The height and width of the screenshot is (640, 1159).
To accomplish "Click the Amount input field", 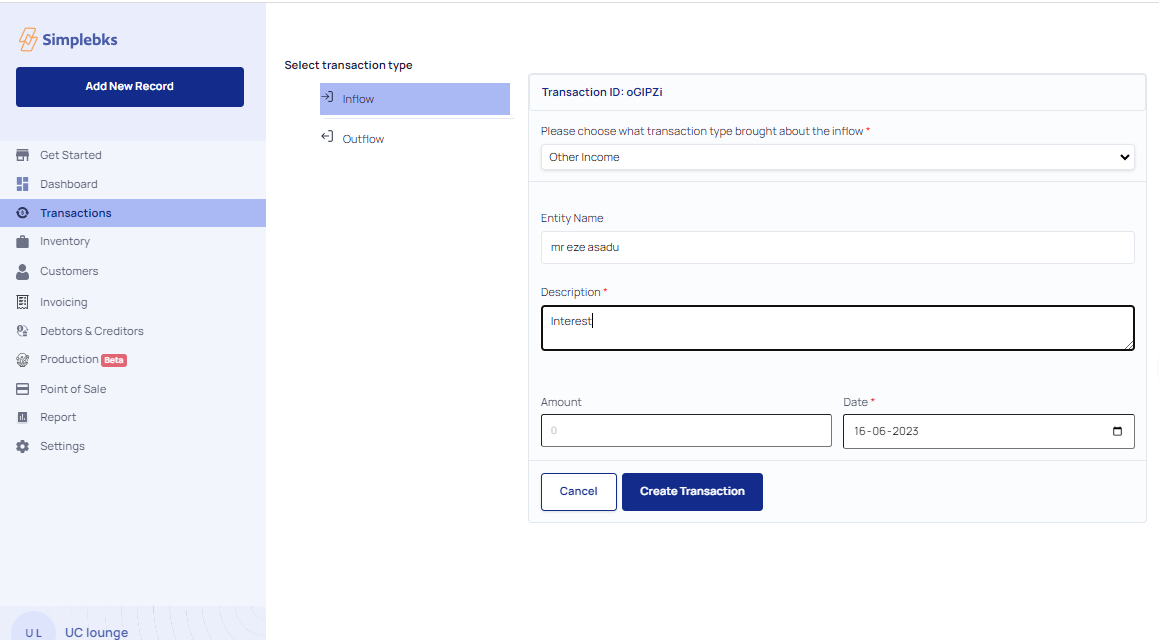I will pyautogui.click(x=686, y=430).
